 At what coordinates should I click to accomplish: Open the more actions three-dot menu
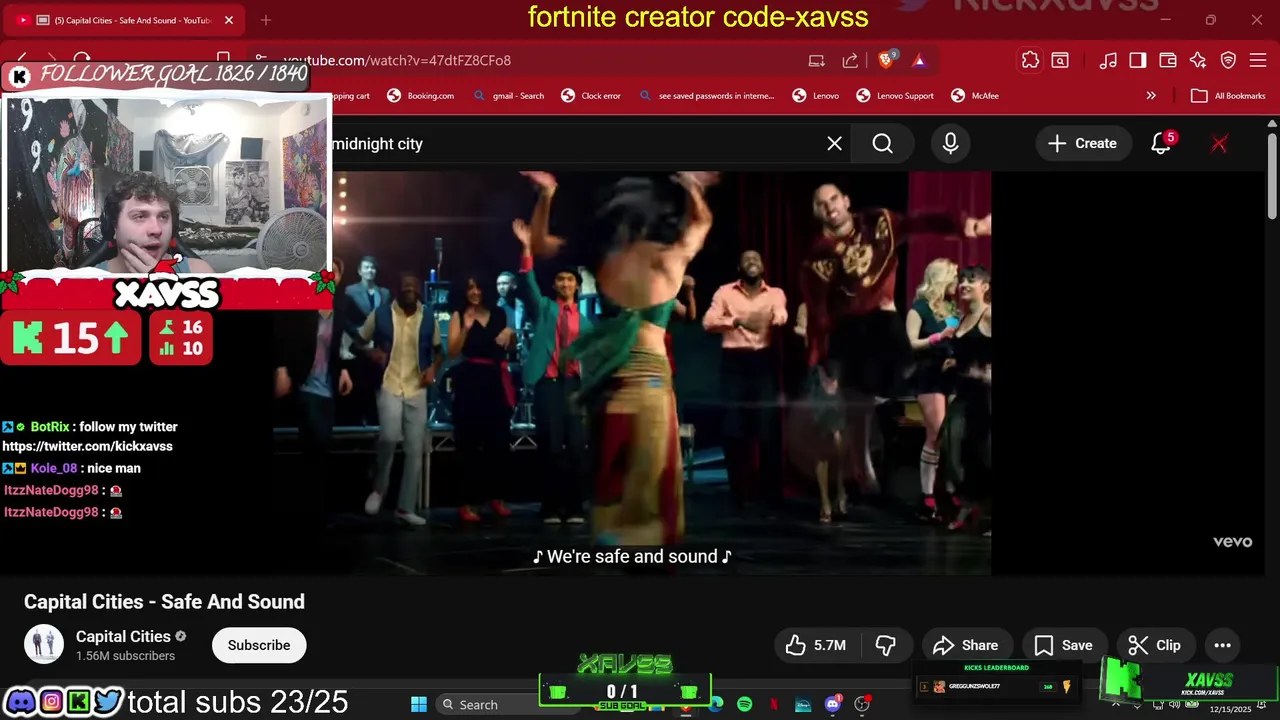(x=1222, y=645)
